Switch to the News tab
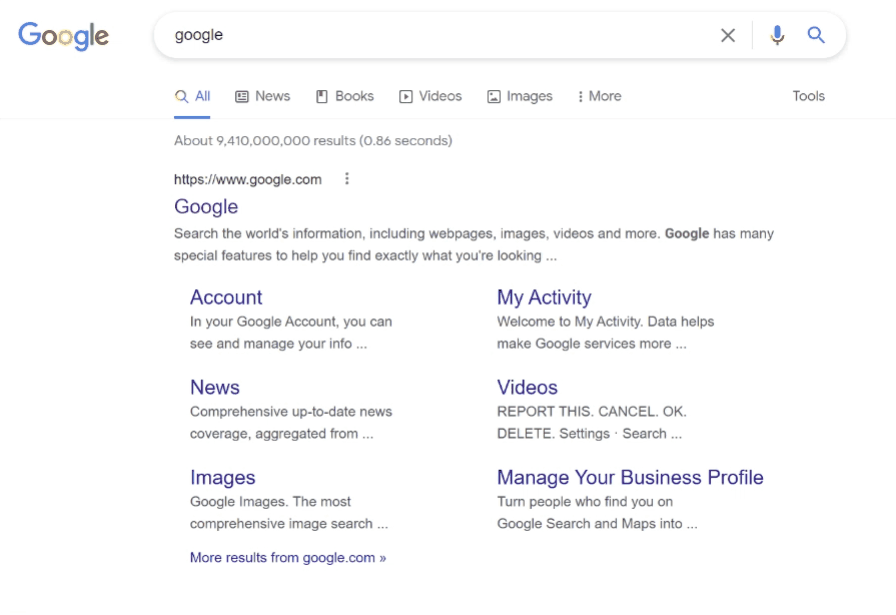Screen dimensions: 896x615 [x=263, y=96]
